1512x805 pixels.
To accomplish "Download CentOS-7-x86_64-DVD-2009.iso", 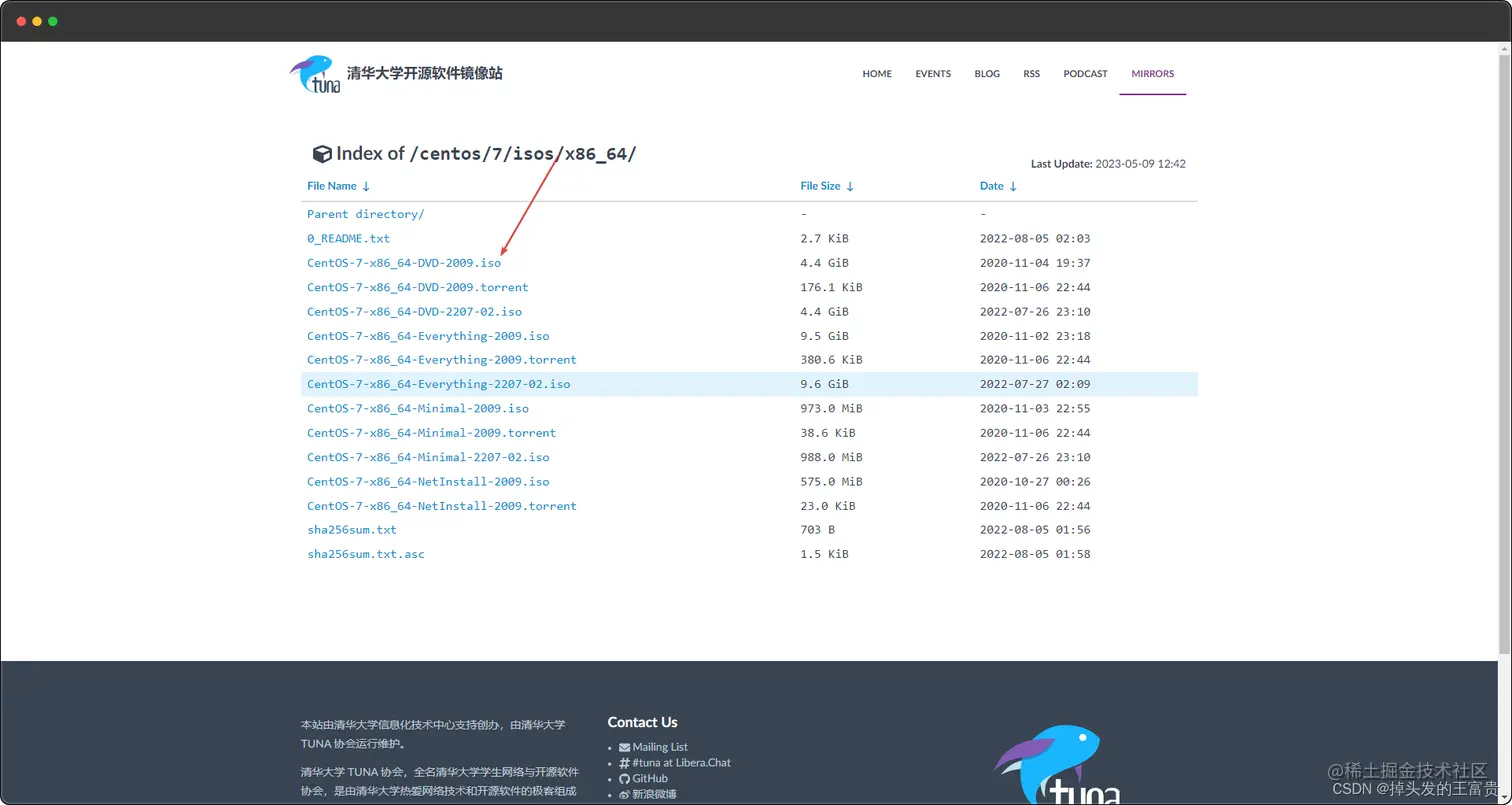I will point(404,263).
